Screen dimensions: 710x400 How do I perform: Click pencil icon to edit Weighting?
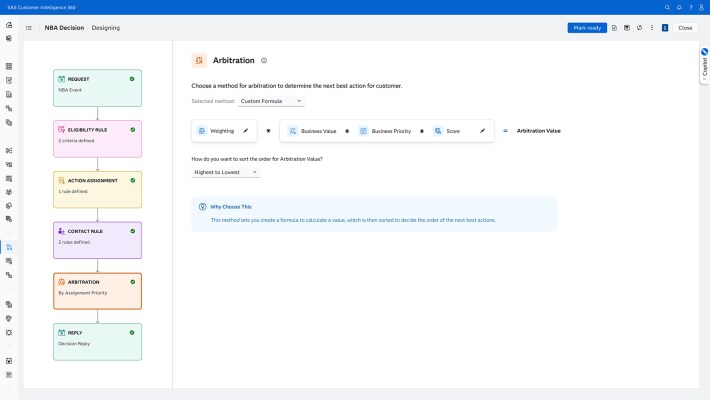[x=246, y=131]
